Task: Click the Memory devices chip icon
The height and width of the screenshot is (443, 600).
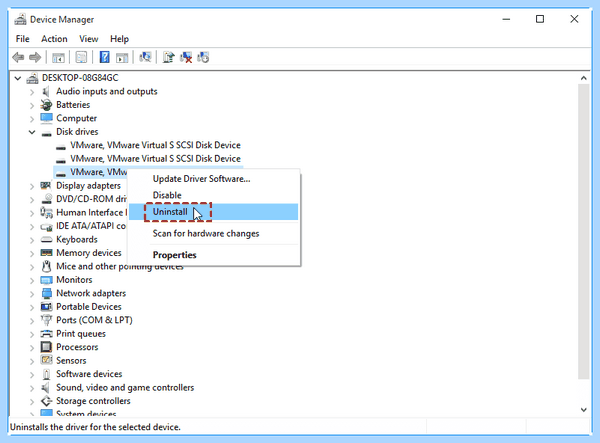Action: [x=46, y=253]
